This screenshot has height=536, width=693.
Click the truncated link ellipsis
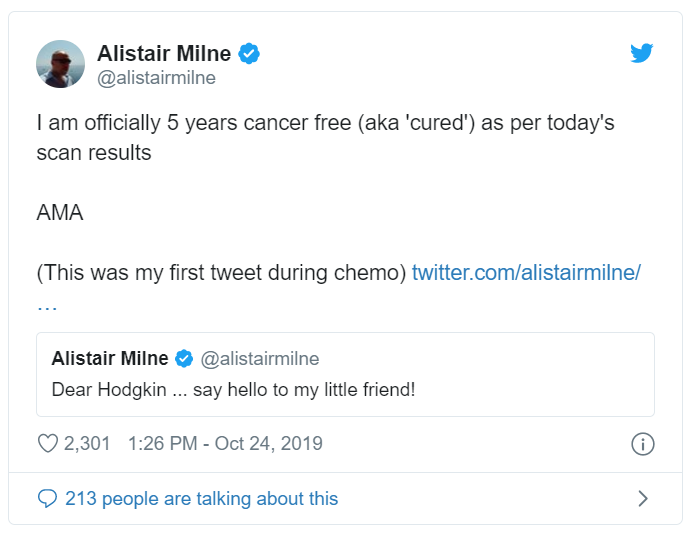tap(47, 307)
